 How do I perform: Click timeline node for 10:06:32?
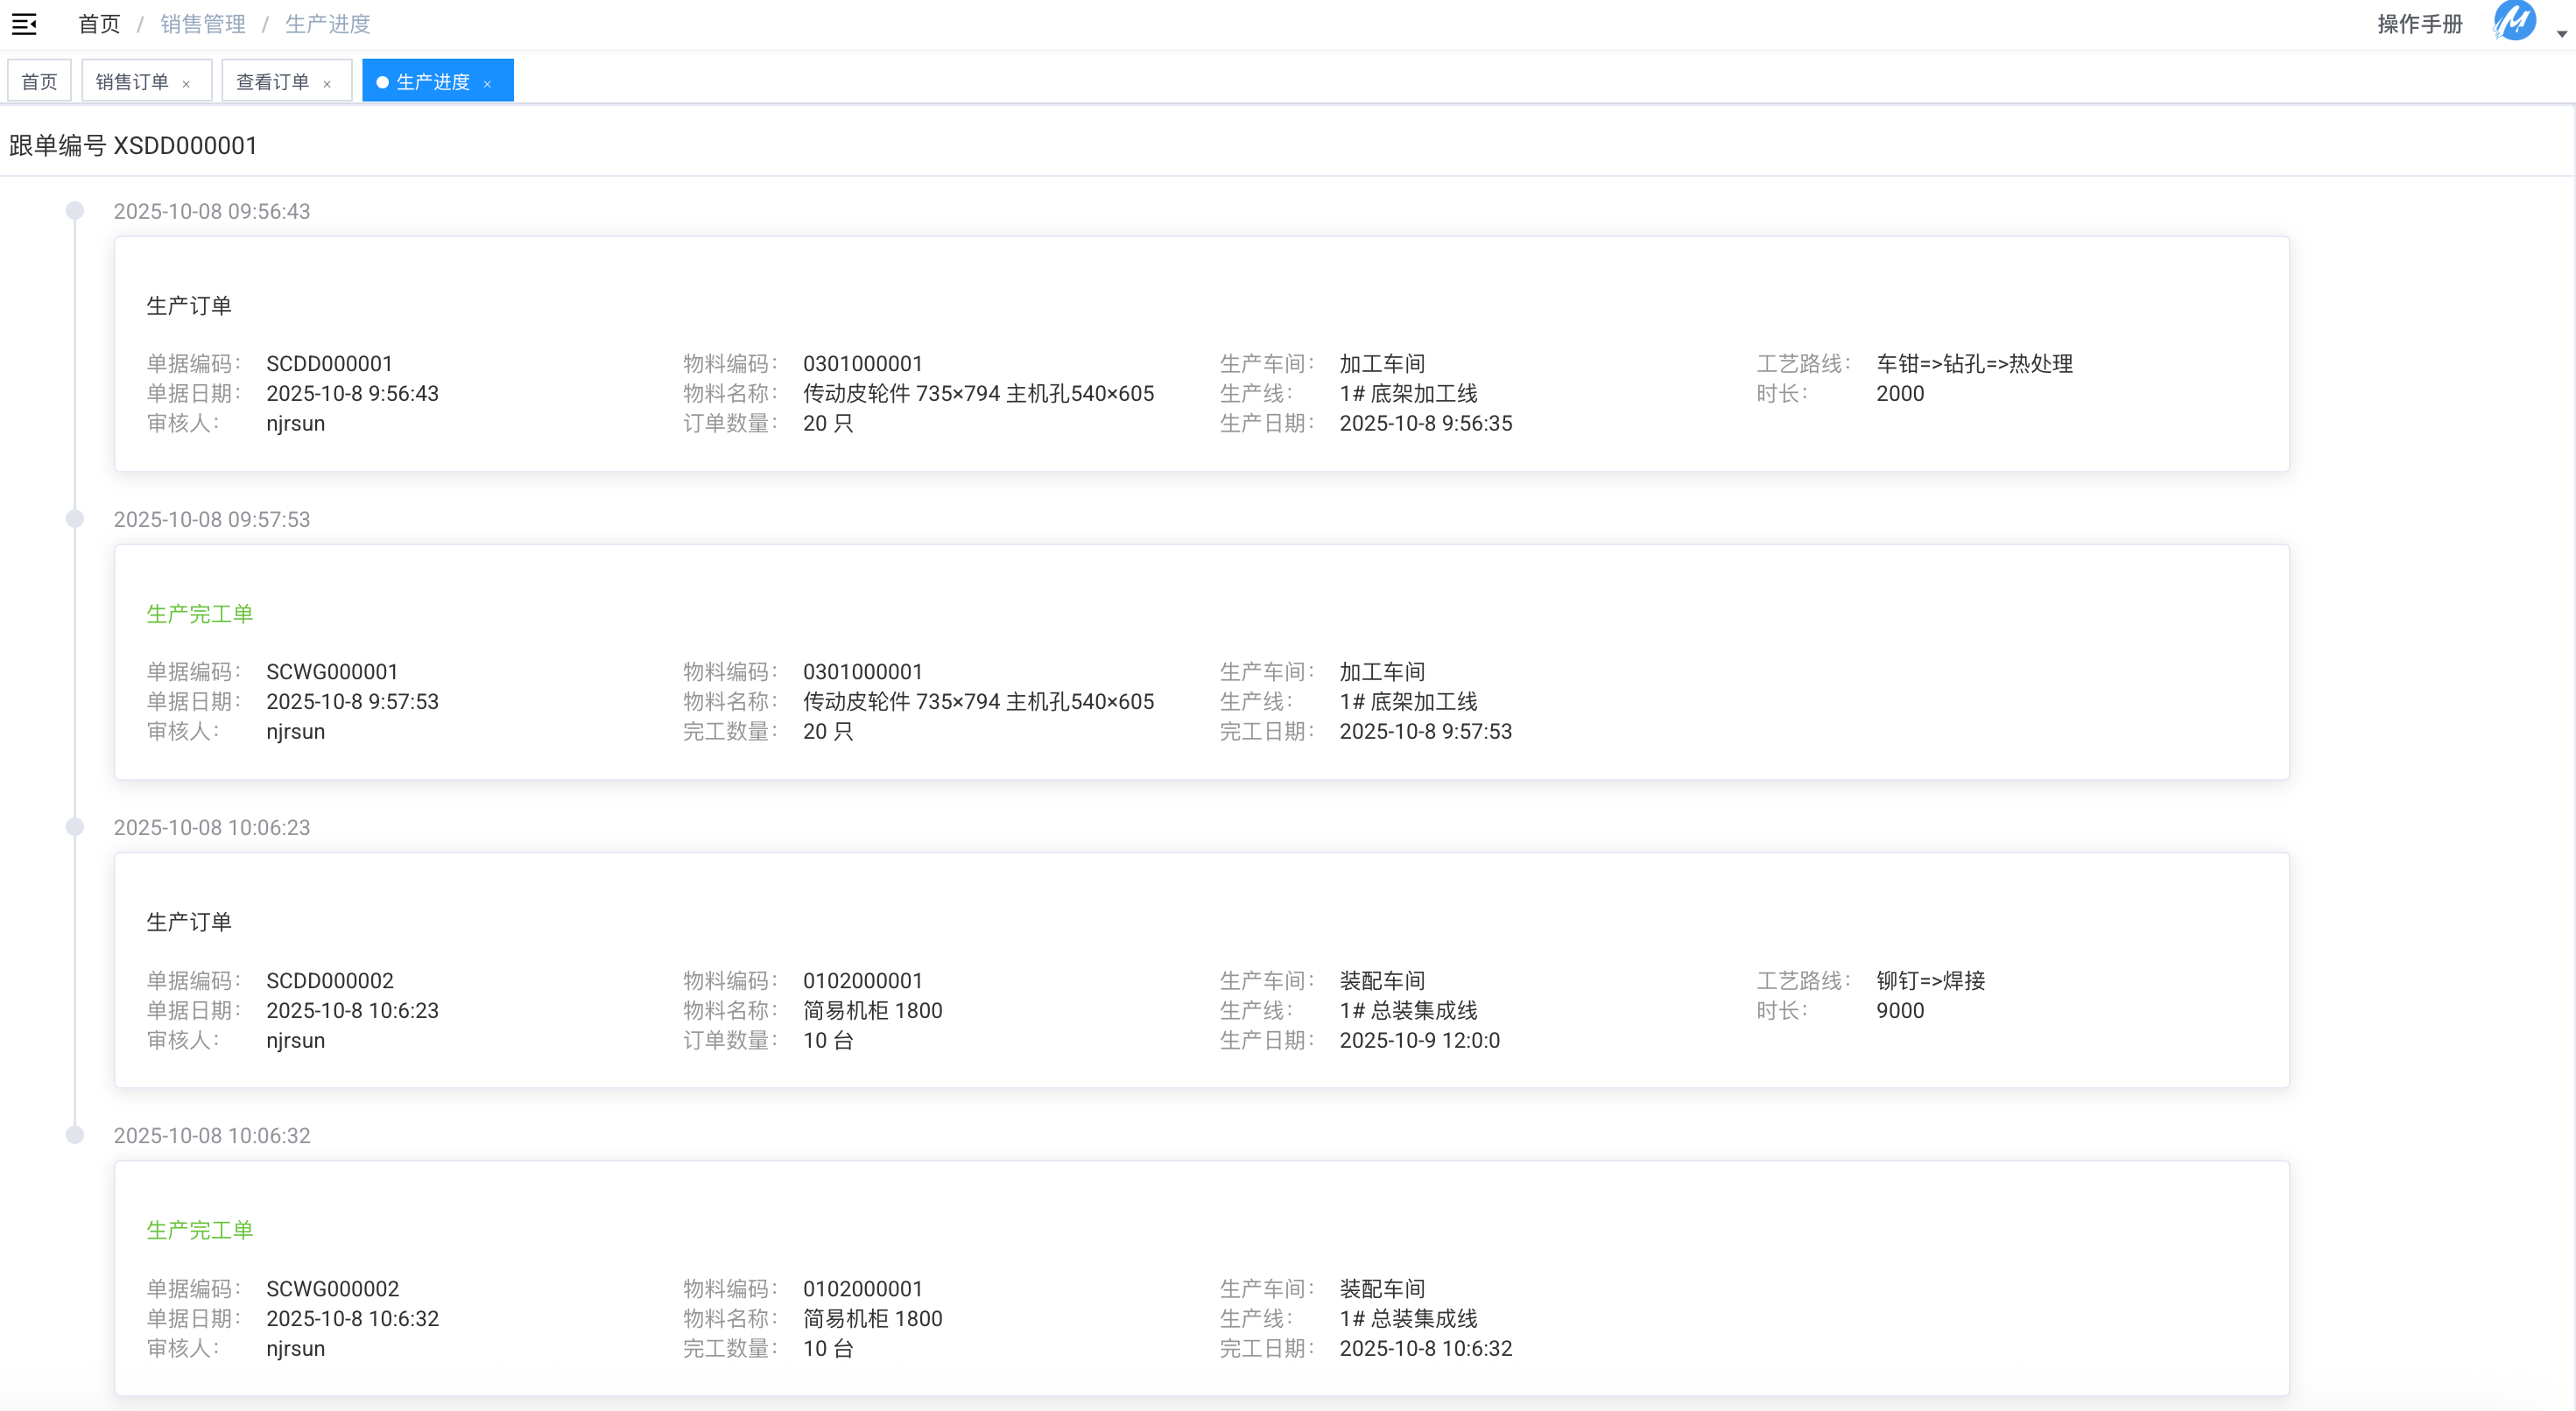75,1135
